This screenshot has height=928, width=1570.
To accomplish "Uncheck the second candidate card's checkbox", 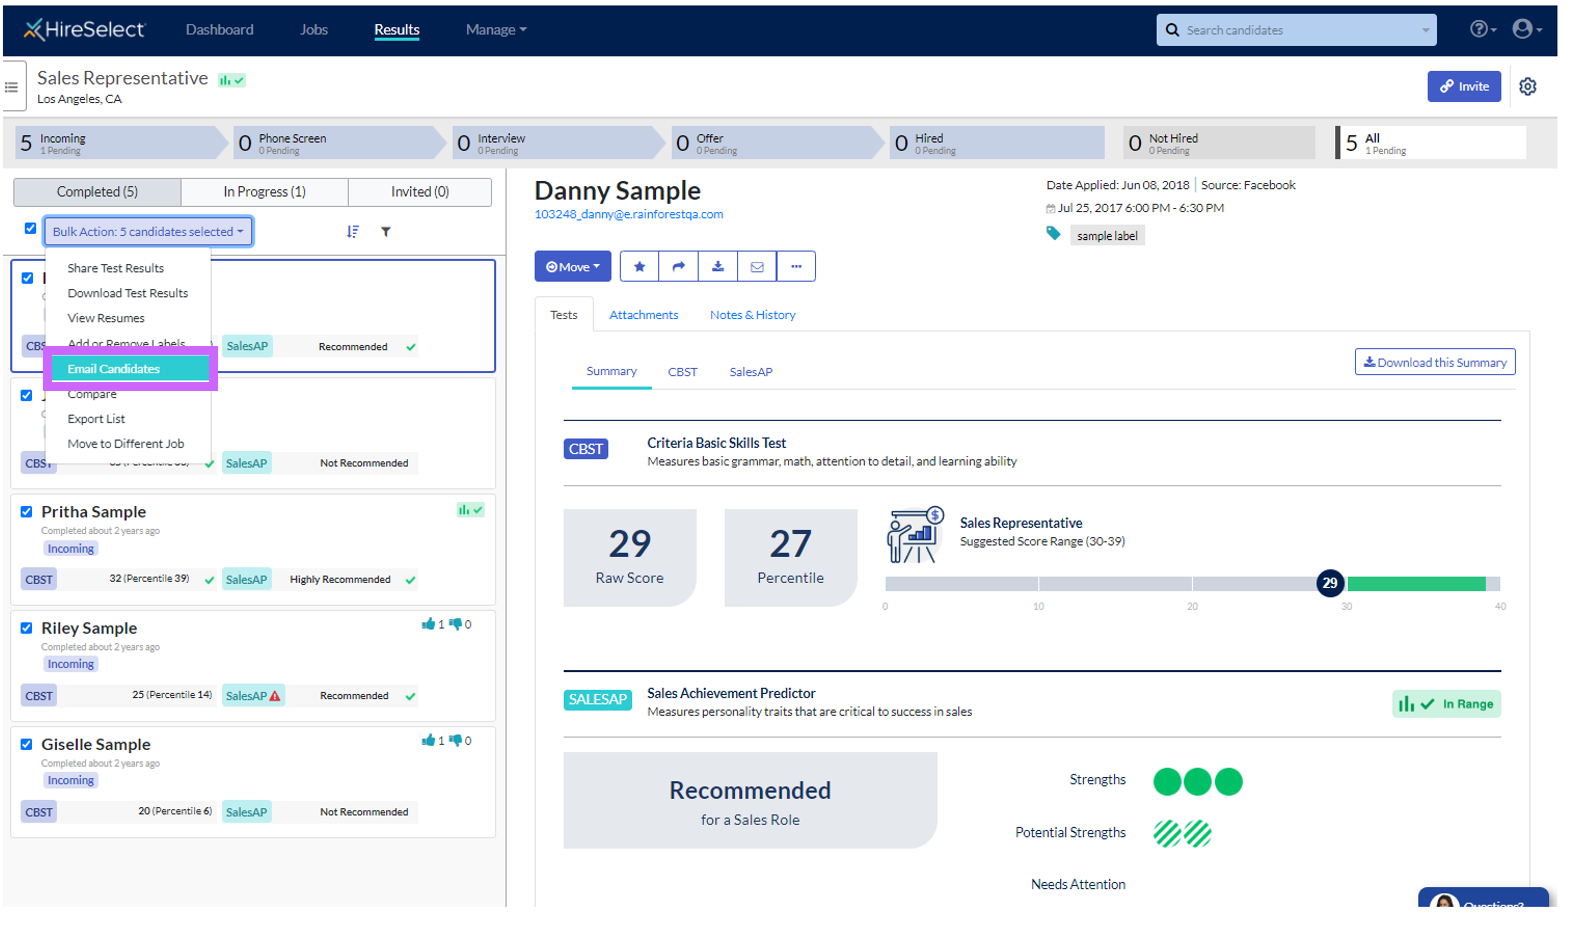I will pos(26,395).
